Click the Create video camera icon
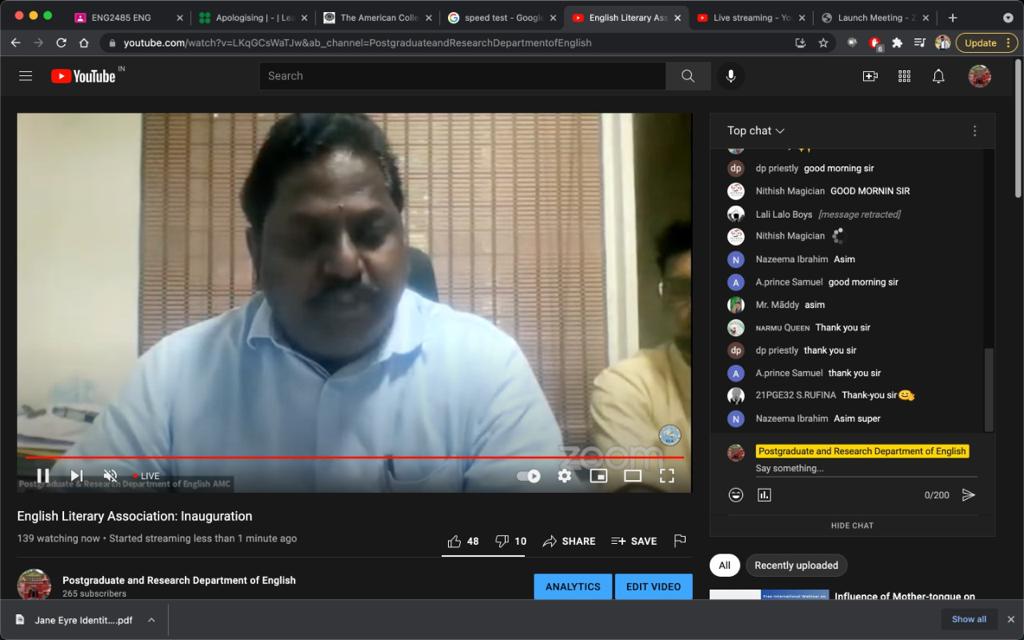The image size is (1024, 640). point(870,76)
